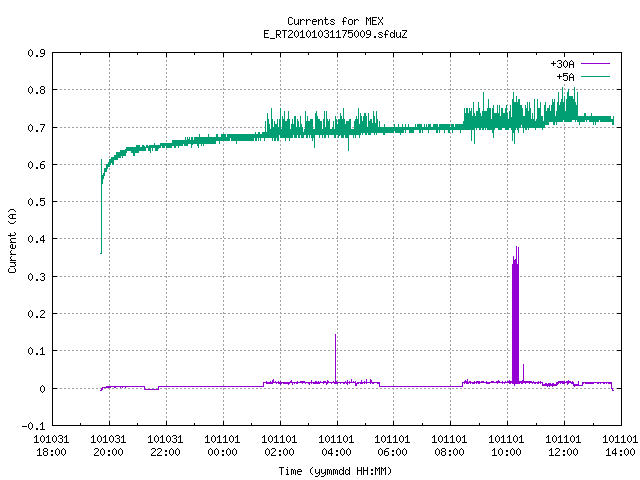Click the x-axis tick label '101101 06:00'
The width and height of the screenshot is (640, 480).
click(x=392, y=445)
